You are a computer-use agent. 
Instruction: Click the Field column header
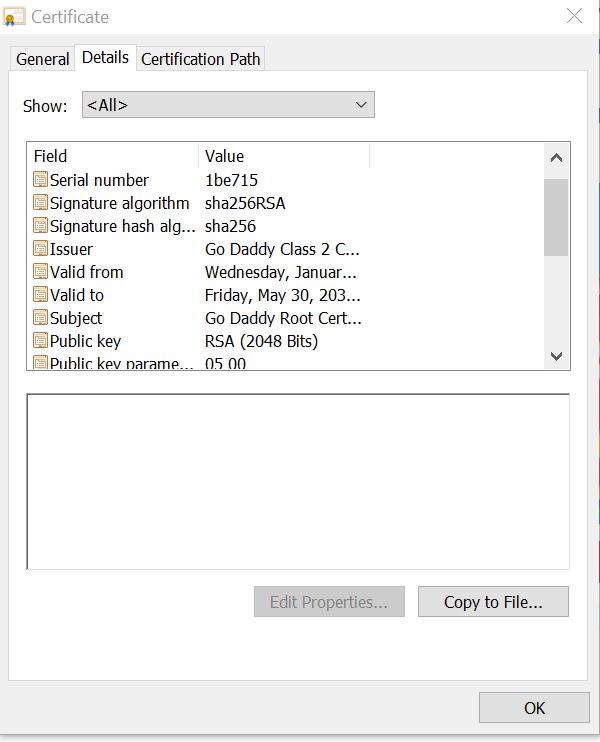114,156
